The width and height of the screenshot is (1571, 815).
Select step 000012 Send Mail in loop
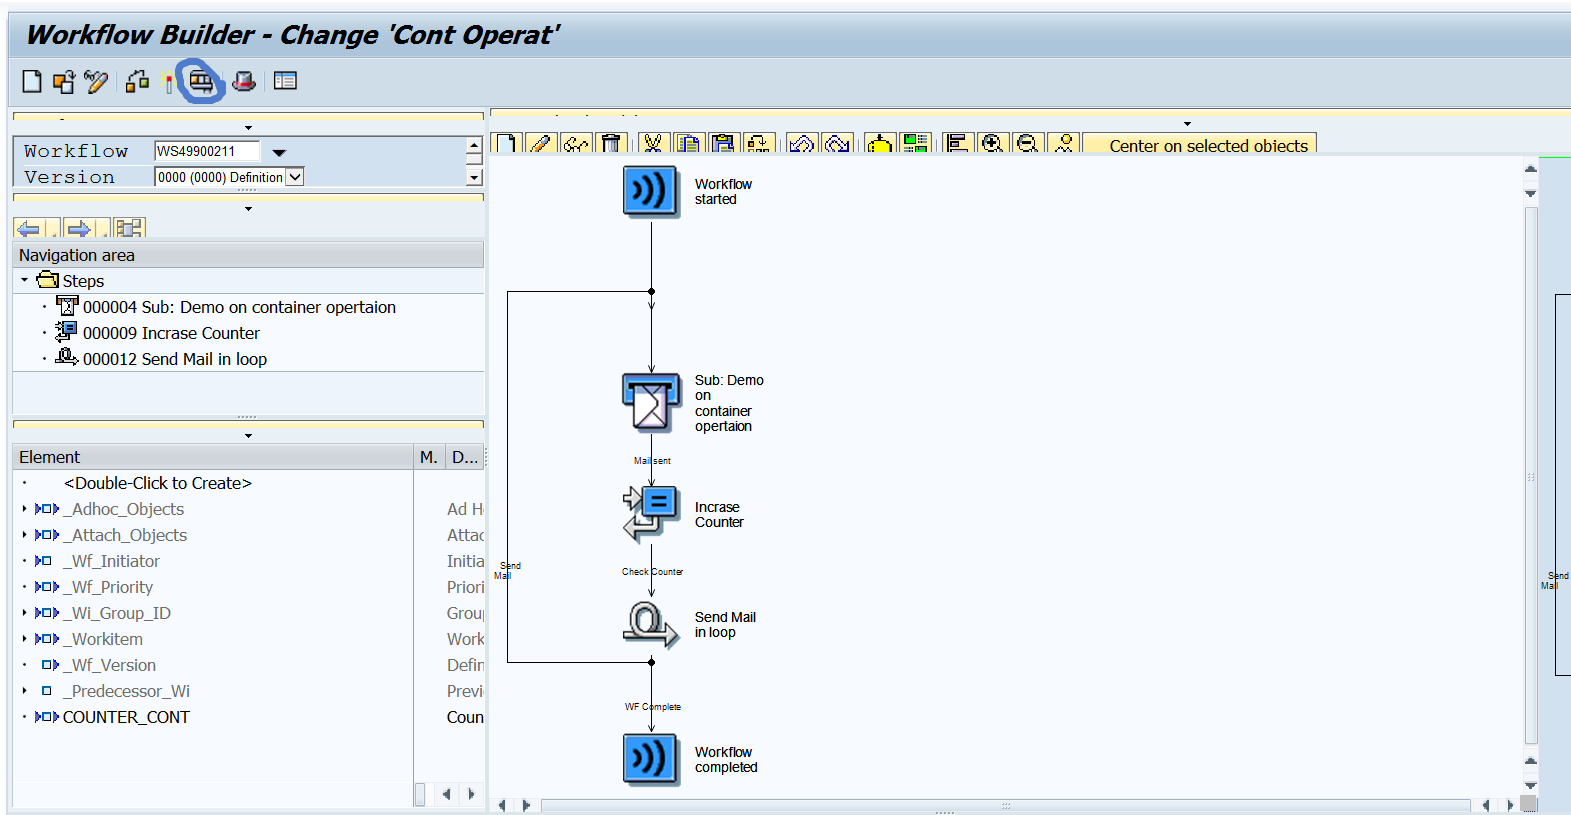[174, 359]
